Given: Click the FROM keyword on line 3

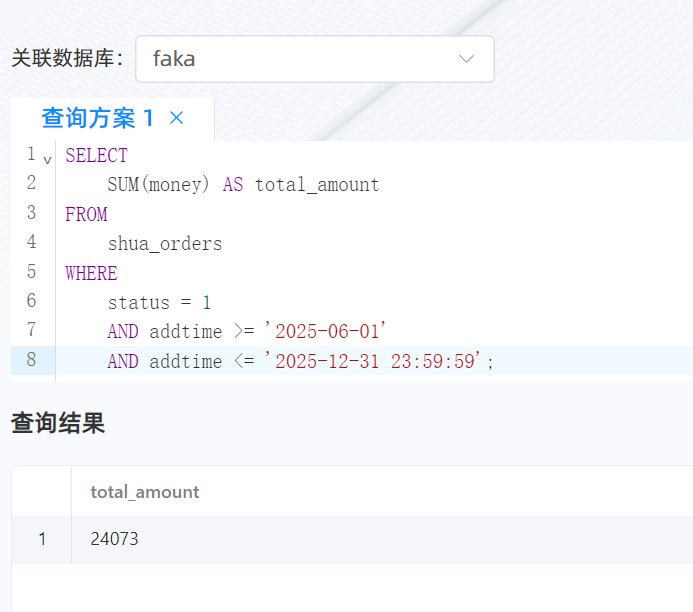Looking at the screenshot, I should (x=86, y=214).
